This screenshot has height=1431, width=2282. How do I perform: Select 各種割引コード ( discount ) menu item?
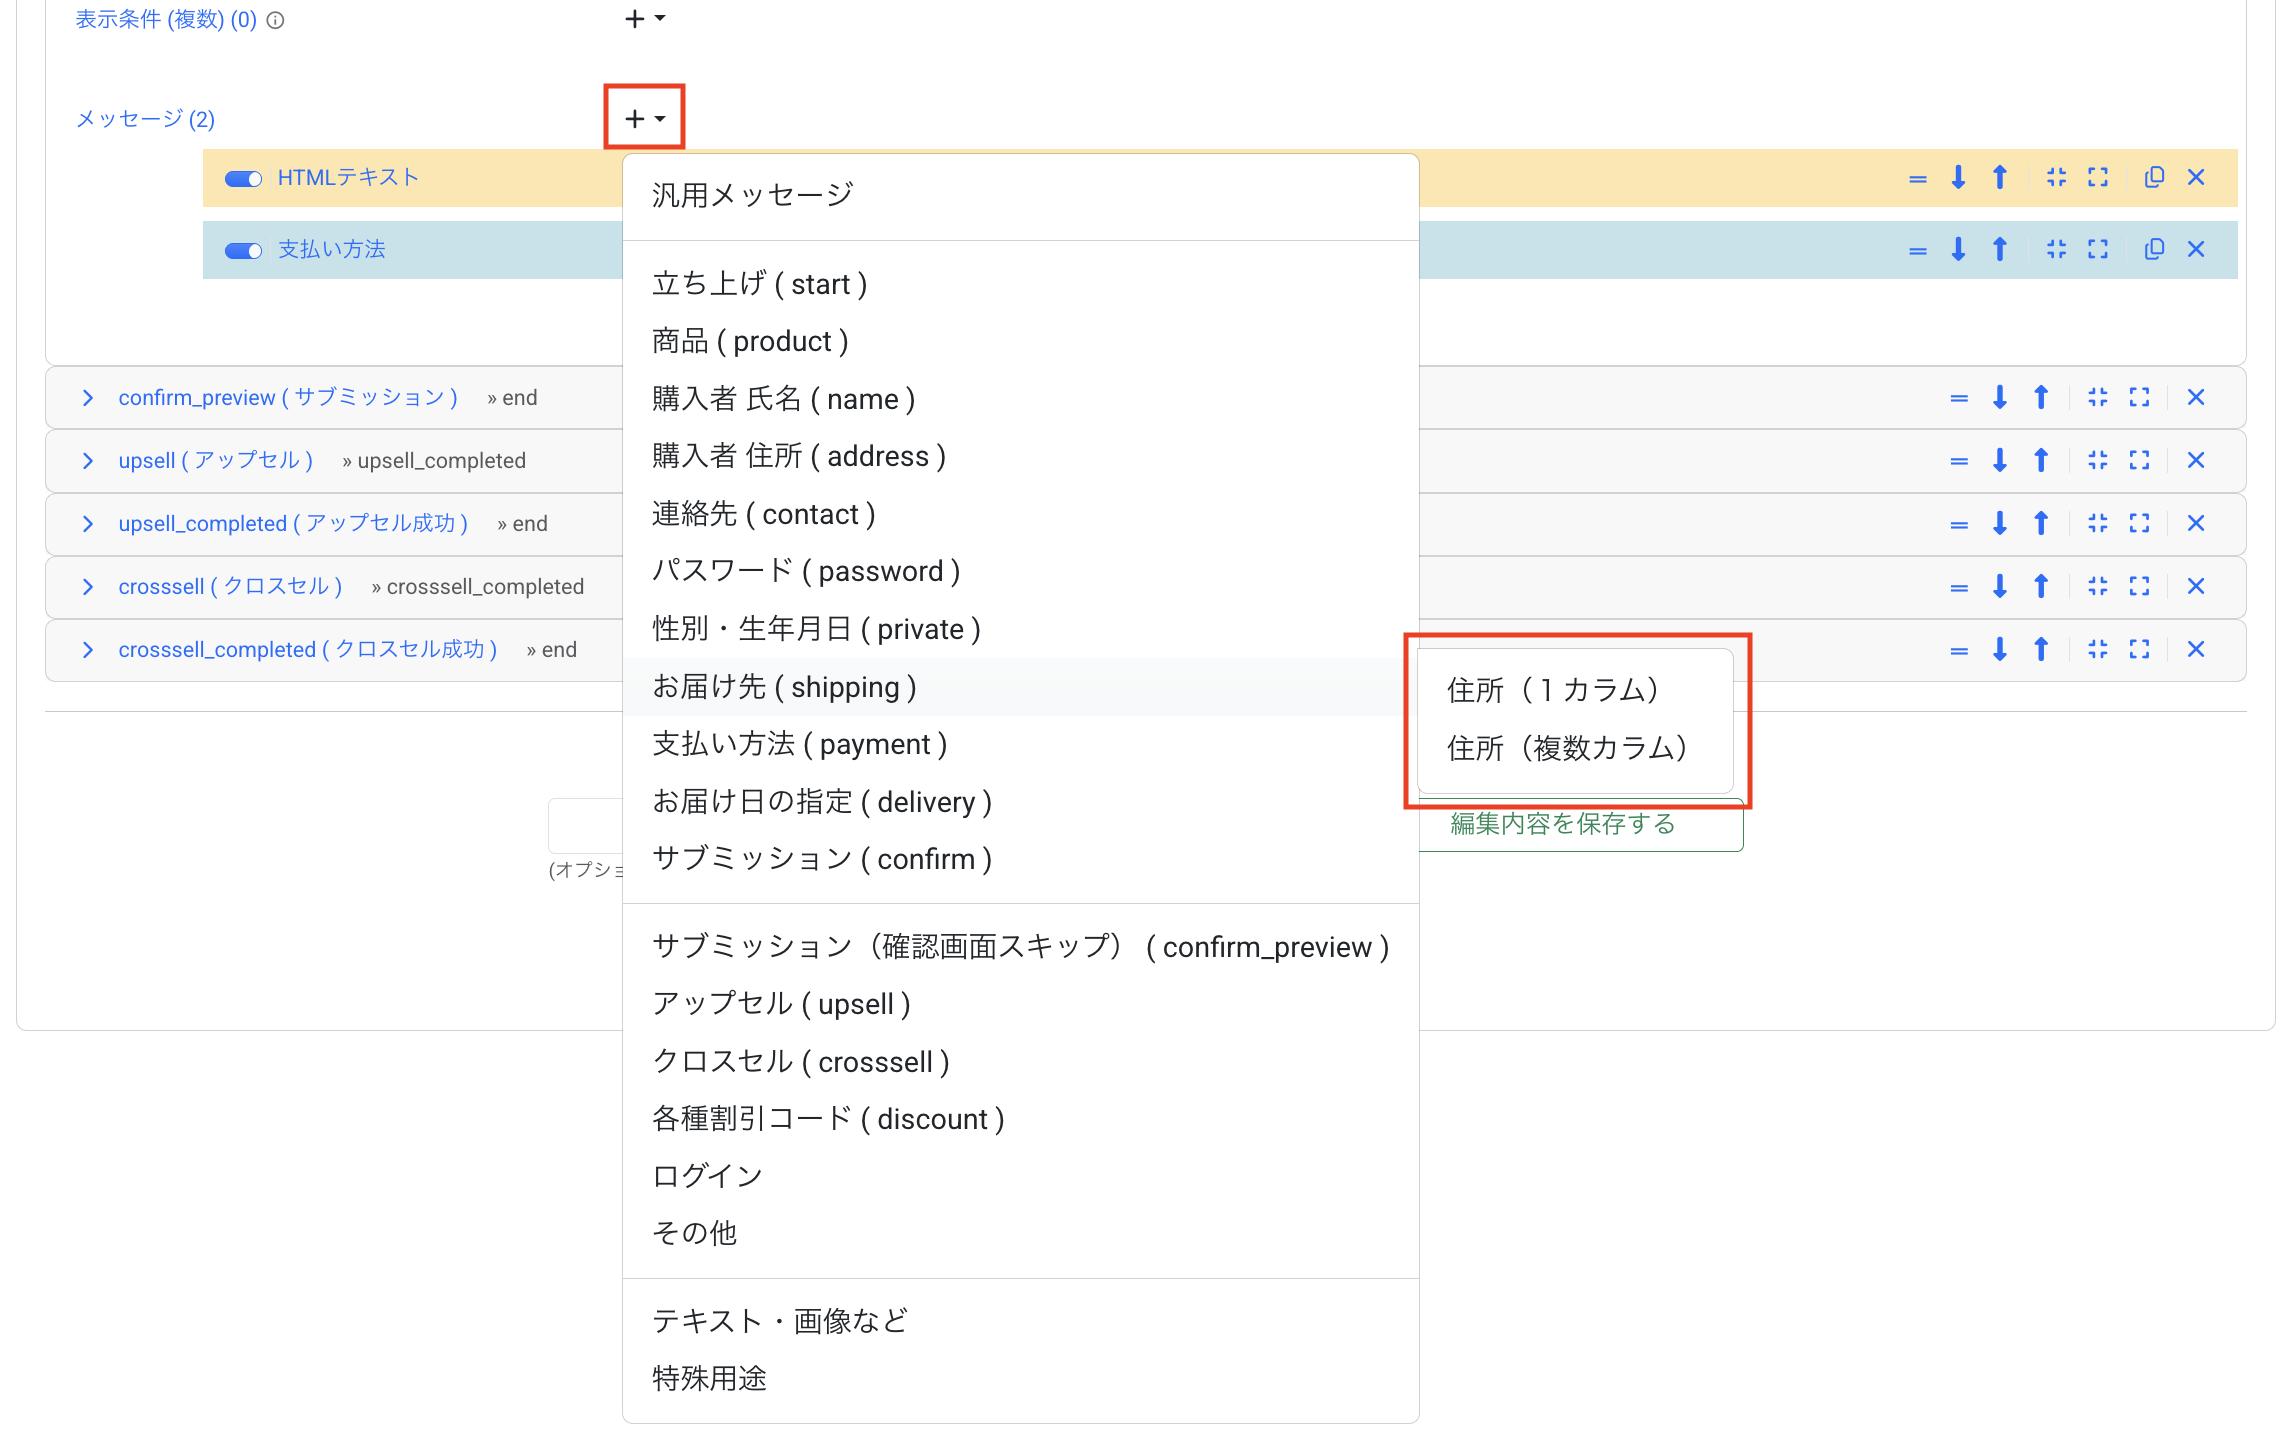tap(1020, 1119)
